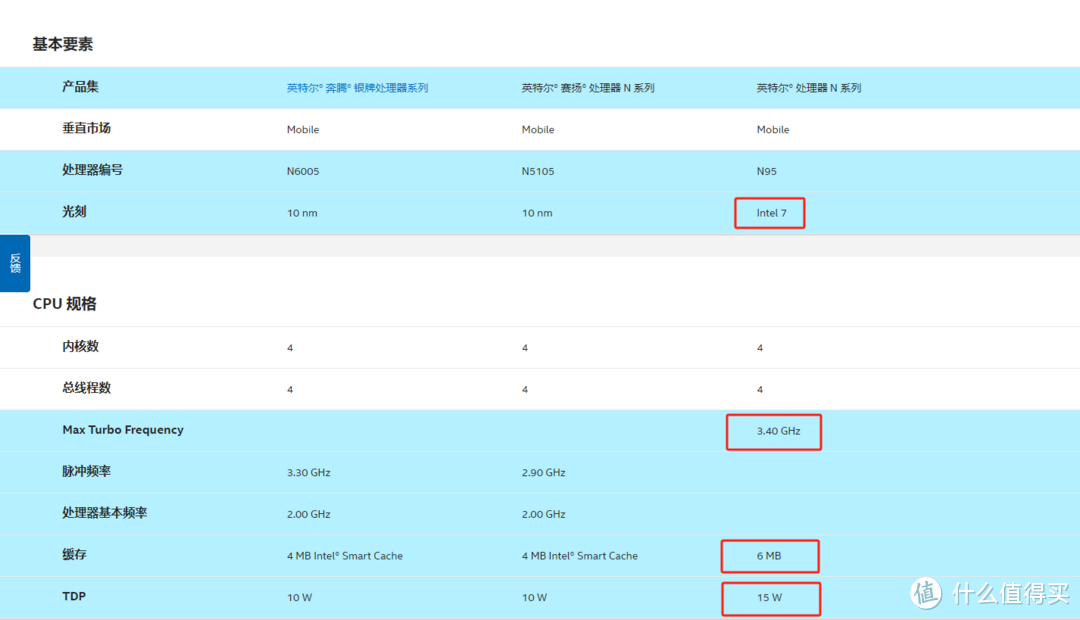This screenshot has width=1080, height=620.
Task: Click the 处理器基本频率 row label
Action: click(x=105, y=513)
